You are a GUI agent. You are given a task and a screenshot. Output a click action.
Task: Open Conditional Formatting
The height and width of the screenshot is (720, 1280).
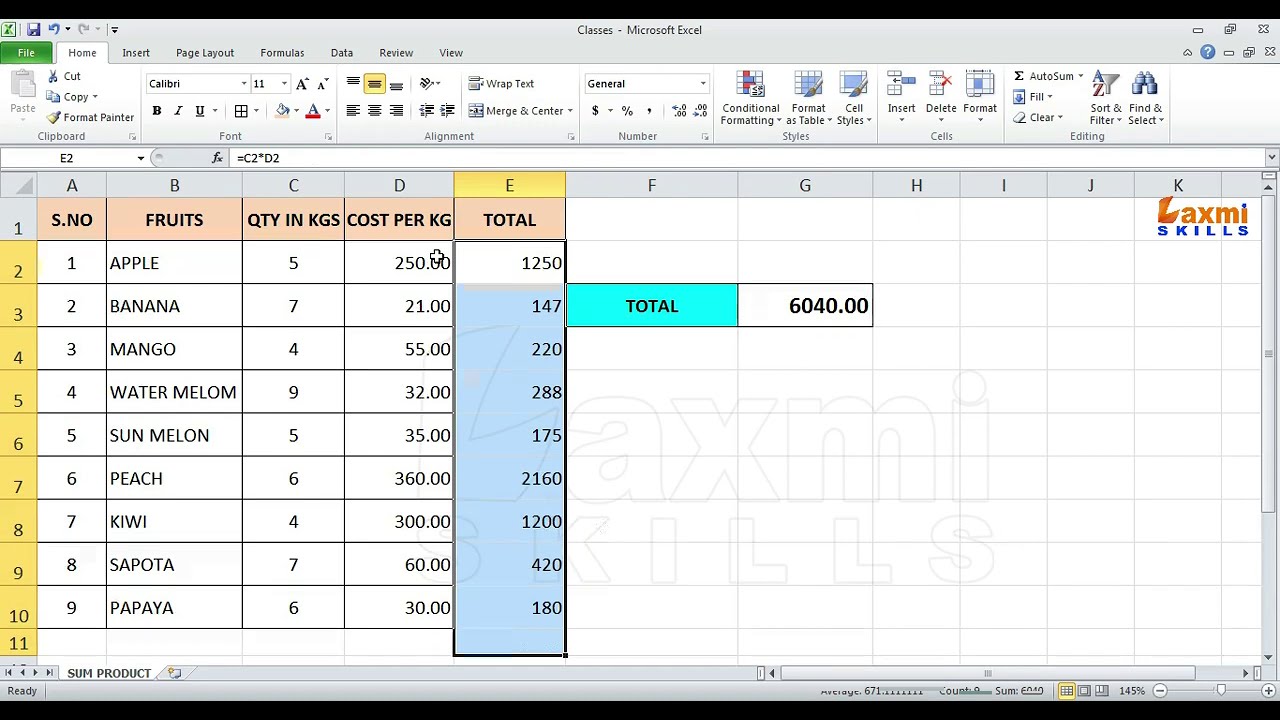(x=751, y=98)
